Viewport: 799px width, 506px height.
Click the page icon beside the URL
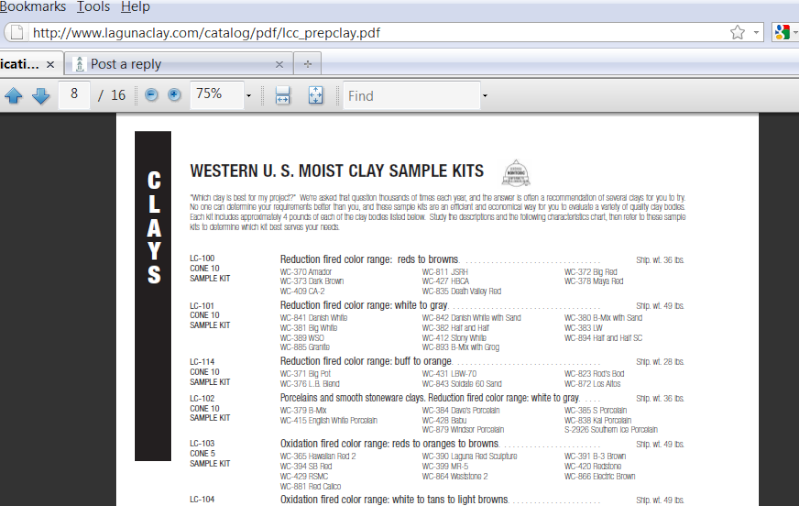pyautogui.click(x=17, y=33)
